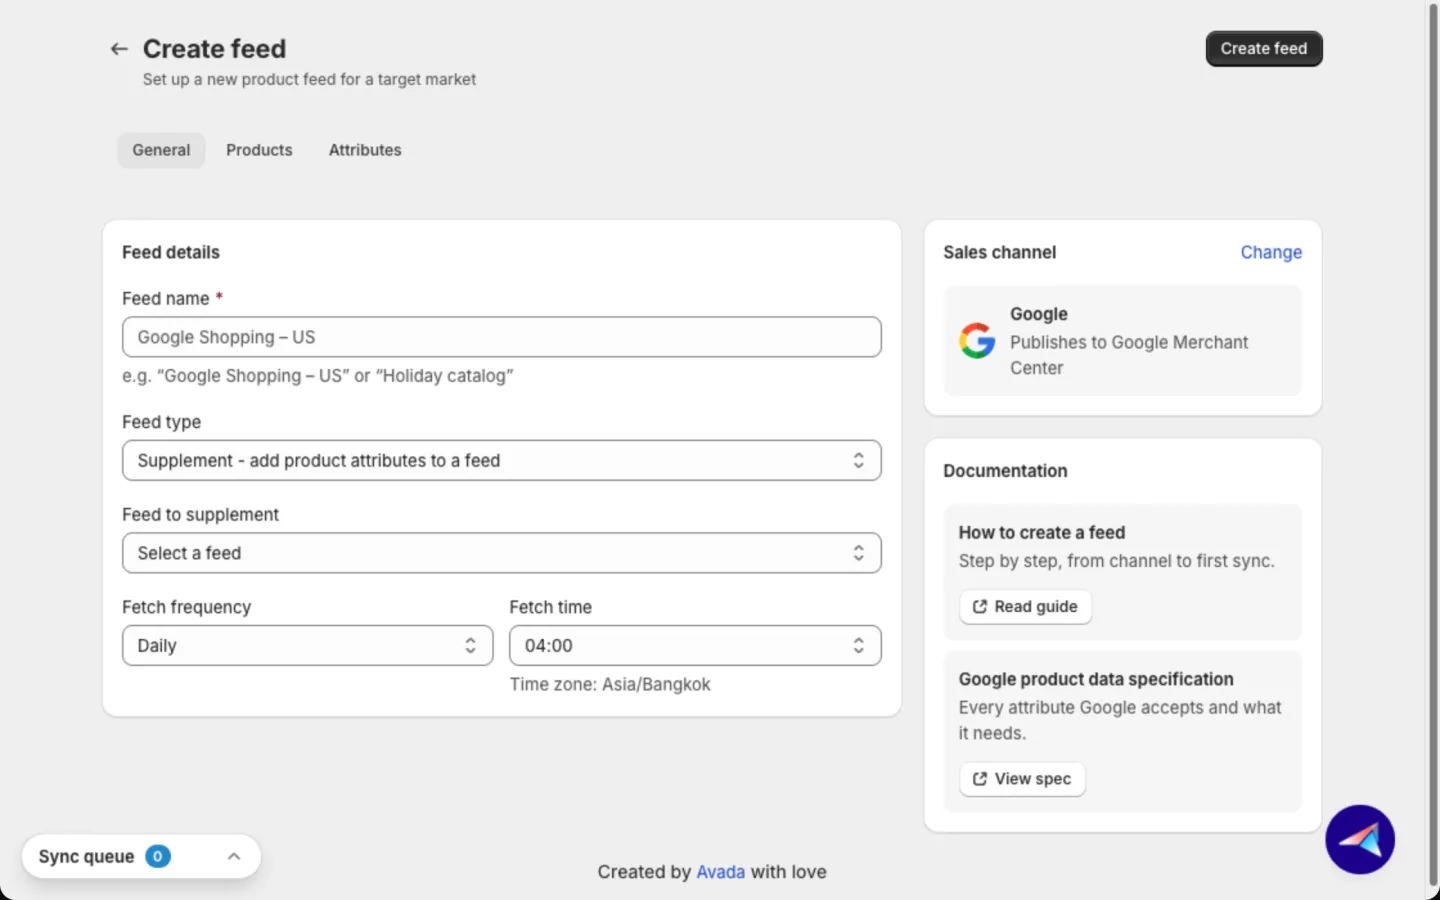The height and width of the screenshot is (900, 1440).
Task: Click the Create feed button
Action: pos(1264,49)
